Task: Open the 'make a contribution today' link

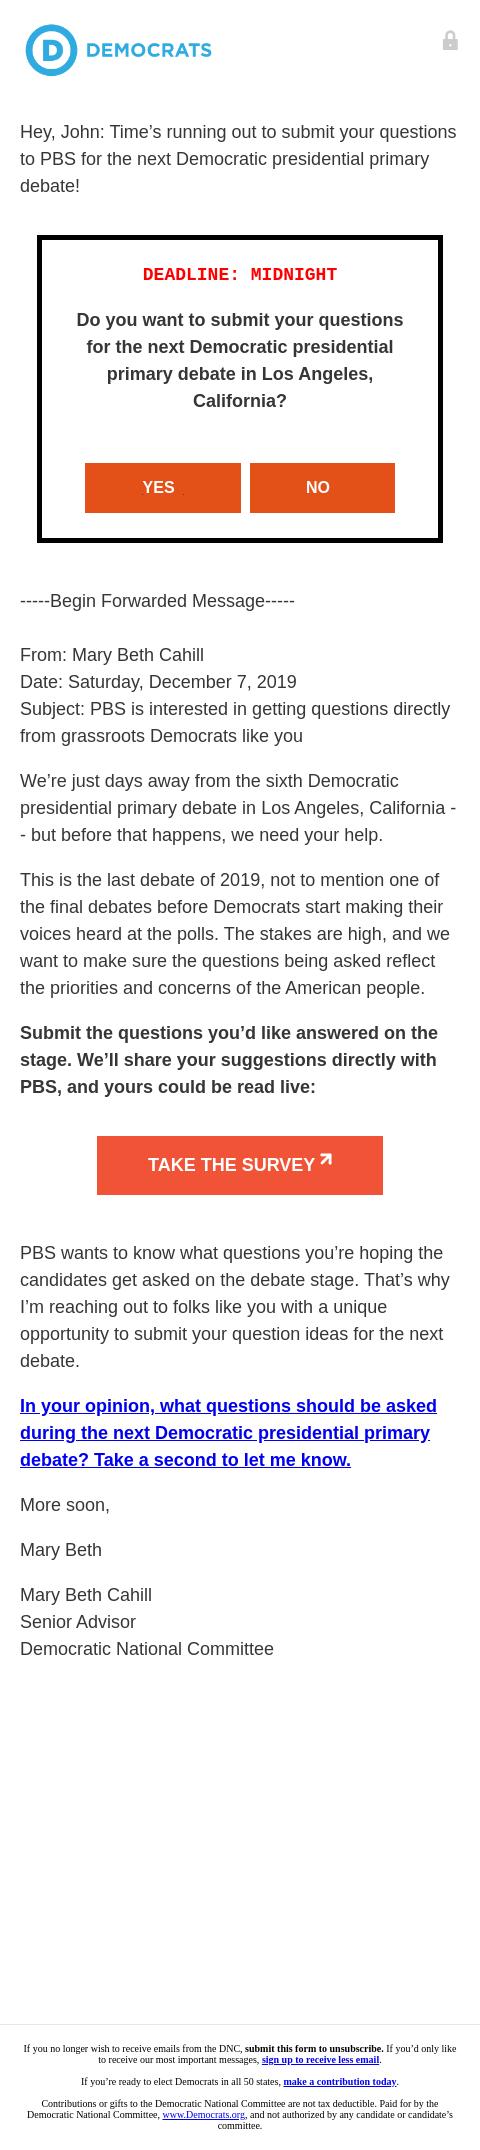Action: click(340, 2081)
